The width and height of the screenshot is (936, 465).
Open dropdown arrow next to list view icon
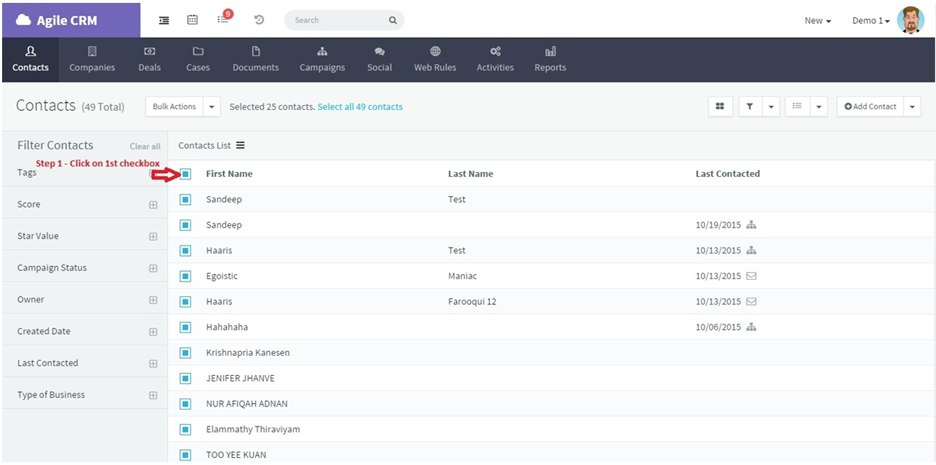(x=818, y=106)
